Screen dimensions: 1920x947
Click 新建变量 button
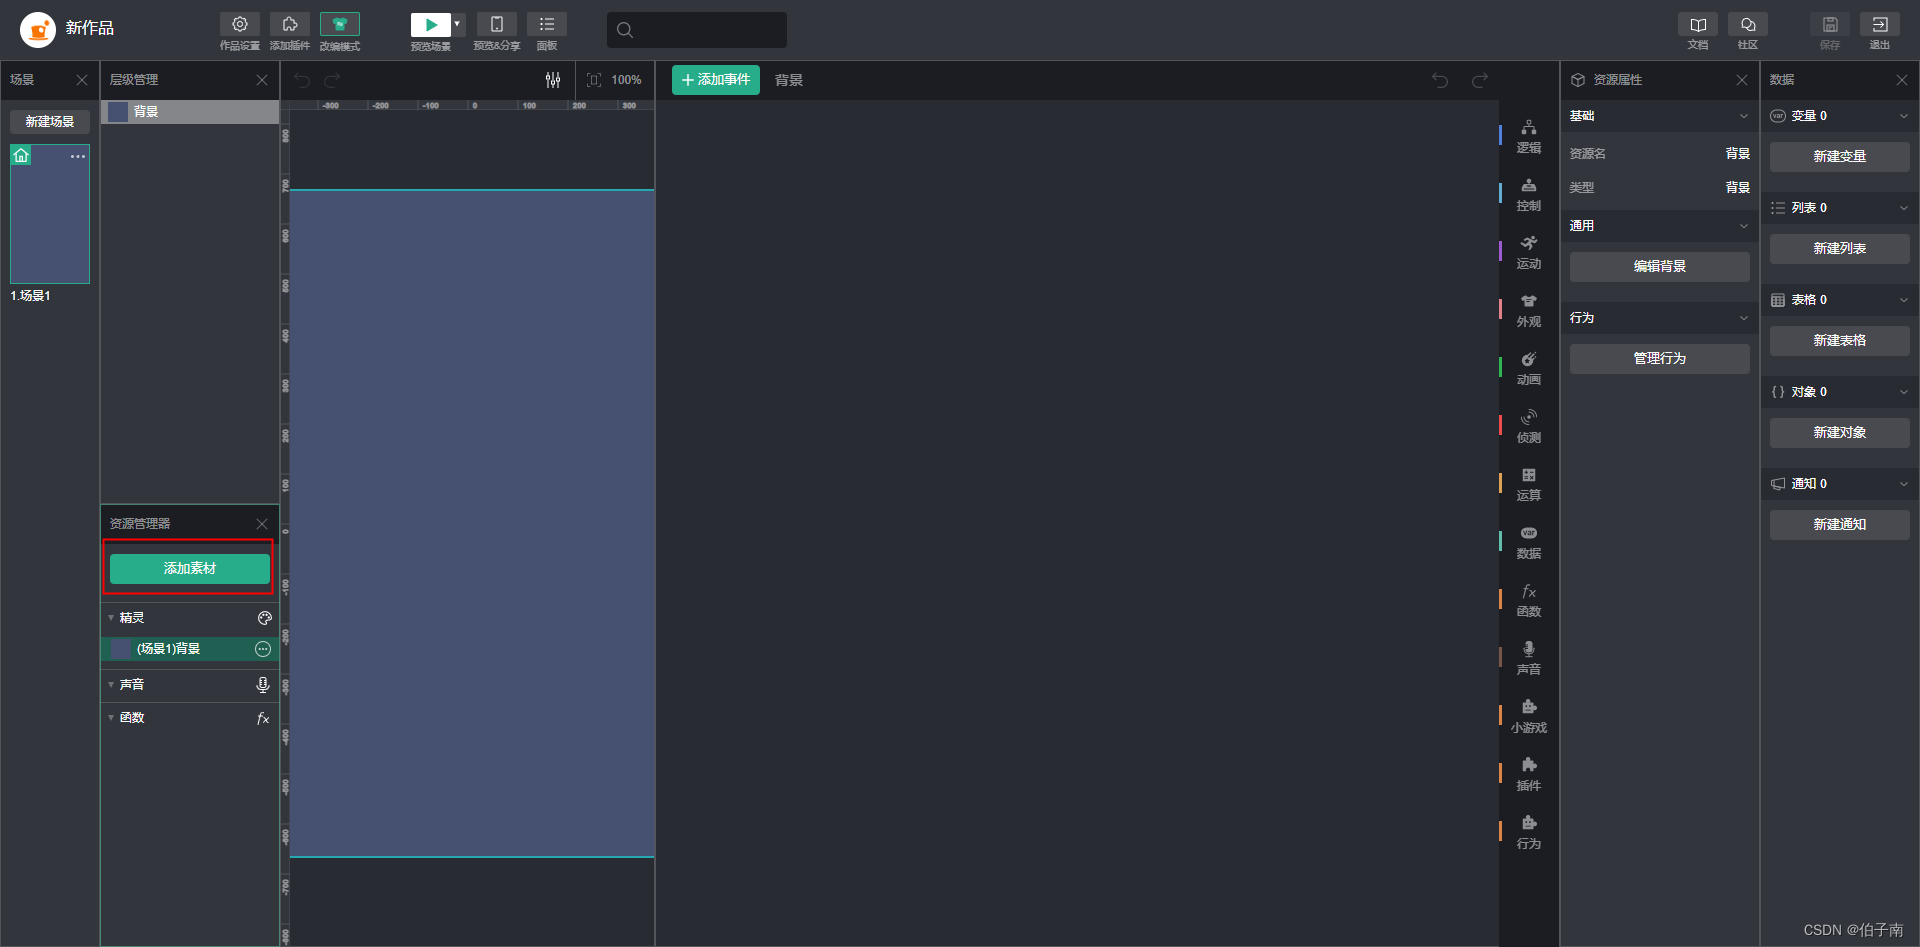click(x=1840, y=157)
